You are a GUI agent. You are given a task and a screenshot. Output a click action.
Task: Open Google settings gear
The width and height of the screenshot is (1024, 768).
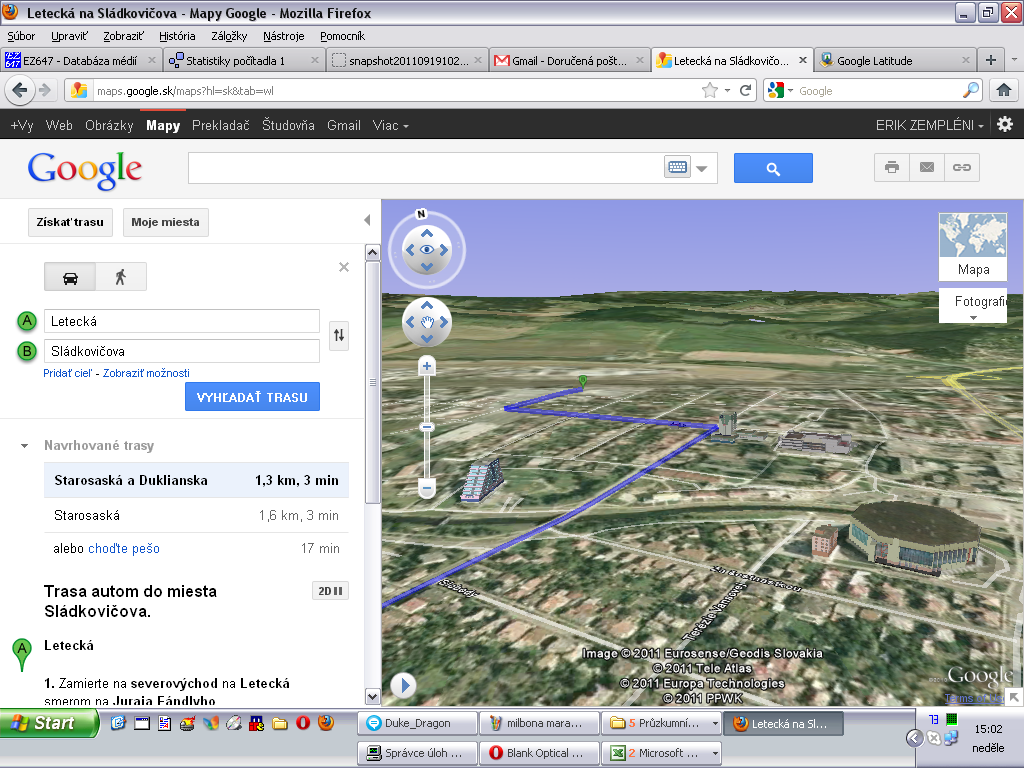coord(1005,124)
